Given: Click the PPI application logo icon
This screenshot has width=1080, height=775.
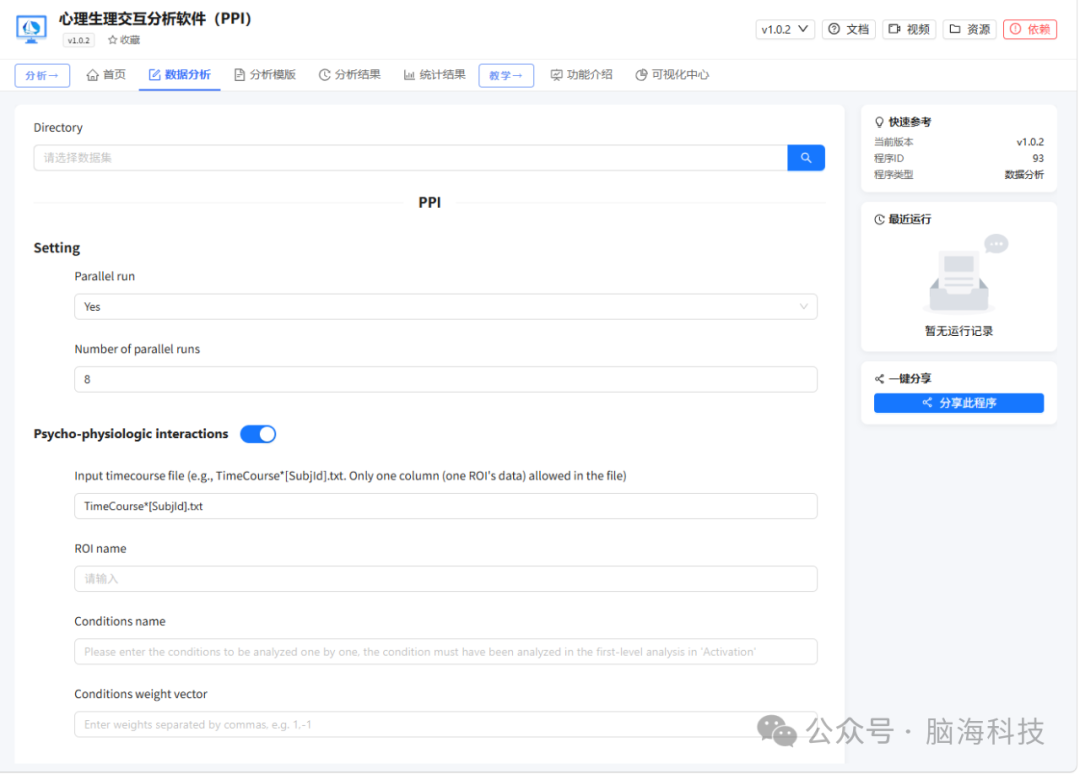Looking at the screenshot, I should click(x=31, y=30).
